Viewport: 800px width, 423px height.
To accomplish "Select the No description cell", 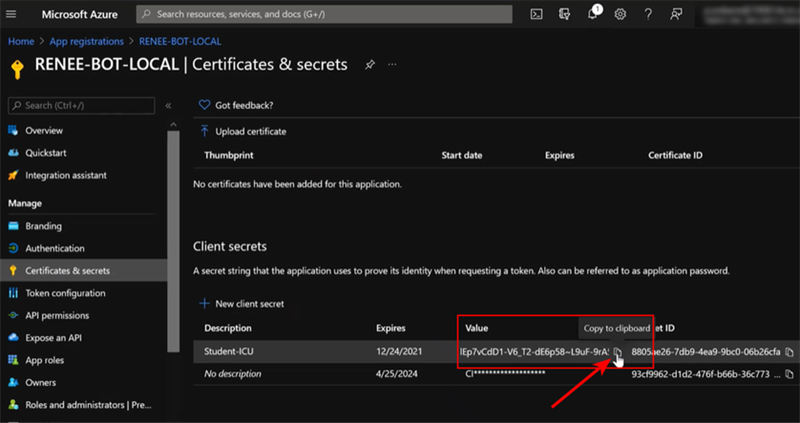I will tap(233, 374).
